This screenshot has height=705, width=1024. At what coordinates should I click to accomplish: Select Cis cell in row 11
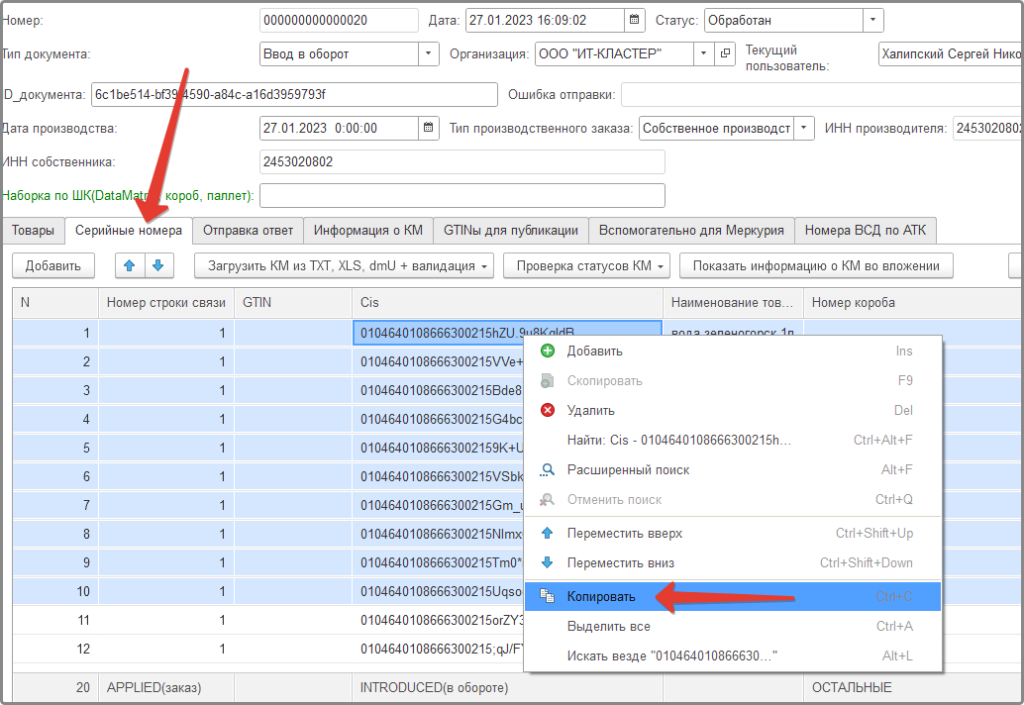pos(438,620)
